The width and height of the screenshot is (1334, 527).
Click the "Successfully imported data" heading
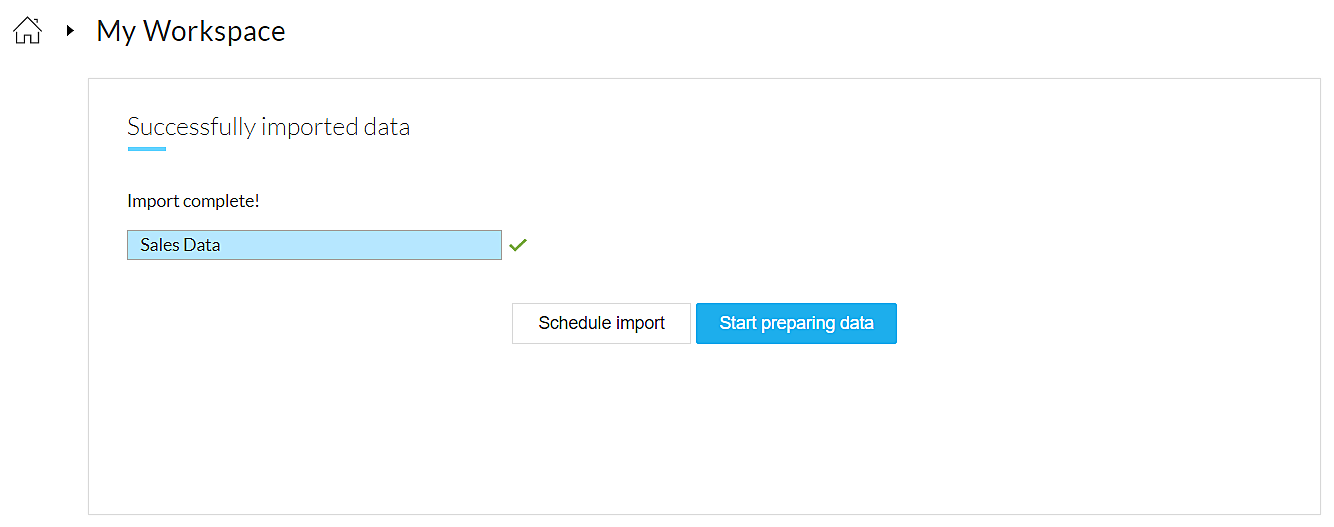pyautogui.click(x=268, y=127)
